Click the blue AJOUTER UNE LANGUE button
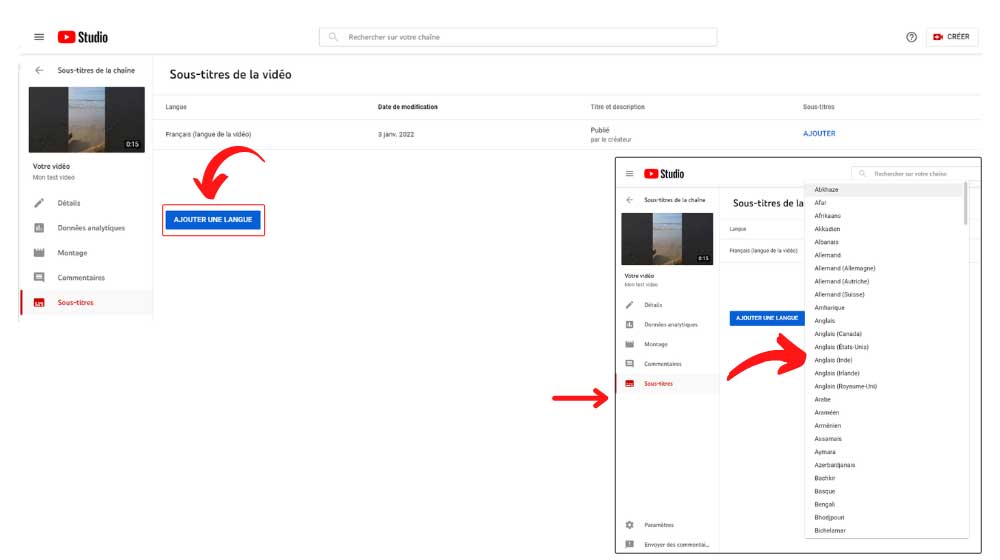This screenshot has width=1000, height=560. (x=213, y=219)
